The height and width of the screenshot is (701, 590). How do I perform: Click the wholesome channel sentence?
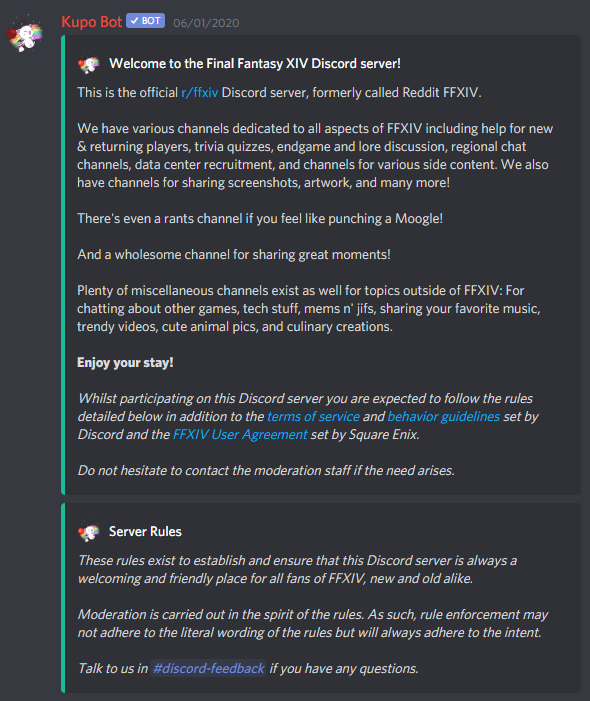pos(234,254)
